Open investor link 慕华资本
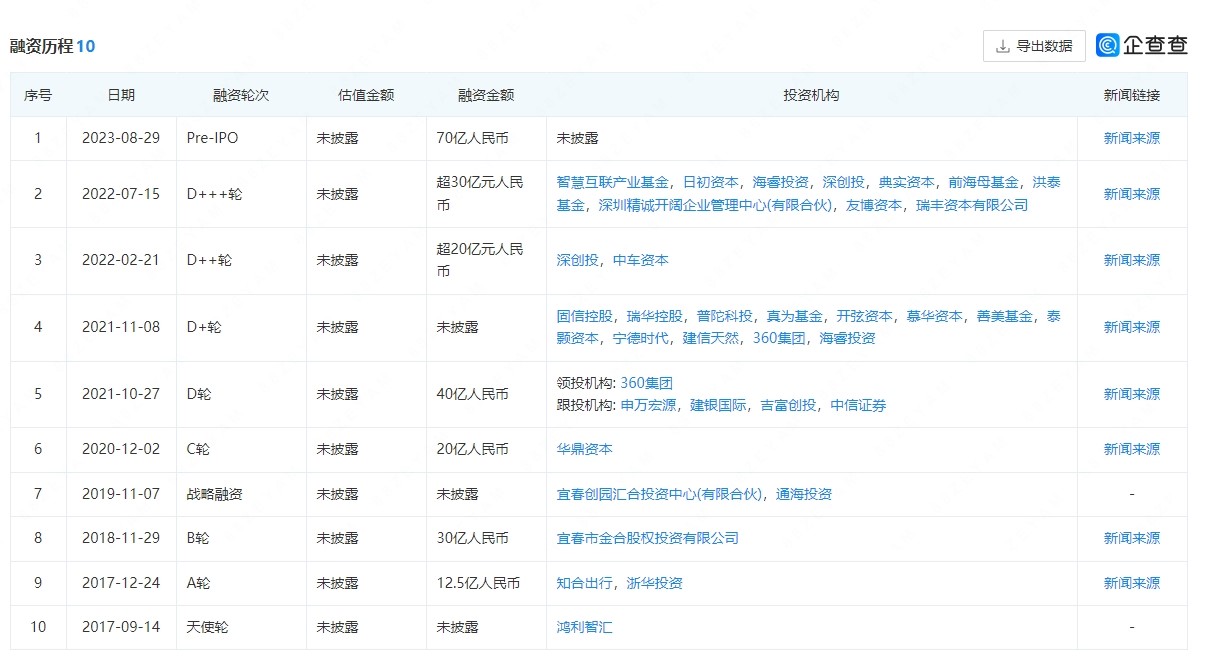The image size is (1205, 671). 935,316
